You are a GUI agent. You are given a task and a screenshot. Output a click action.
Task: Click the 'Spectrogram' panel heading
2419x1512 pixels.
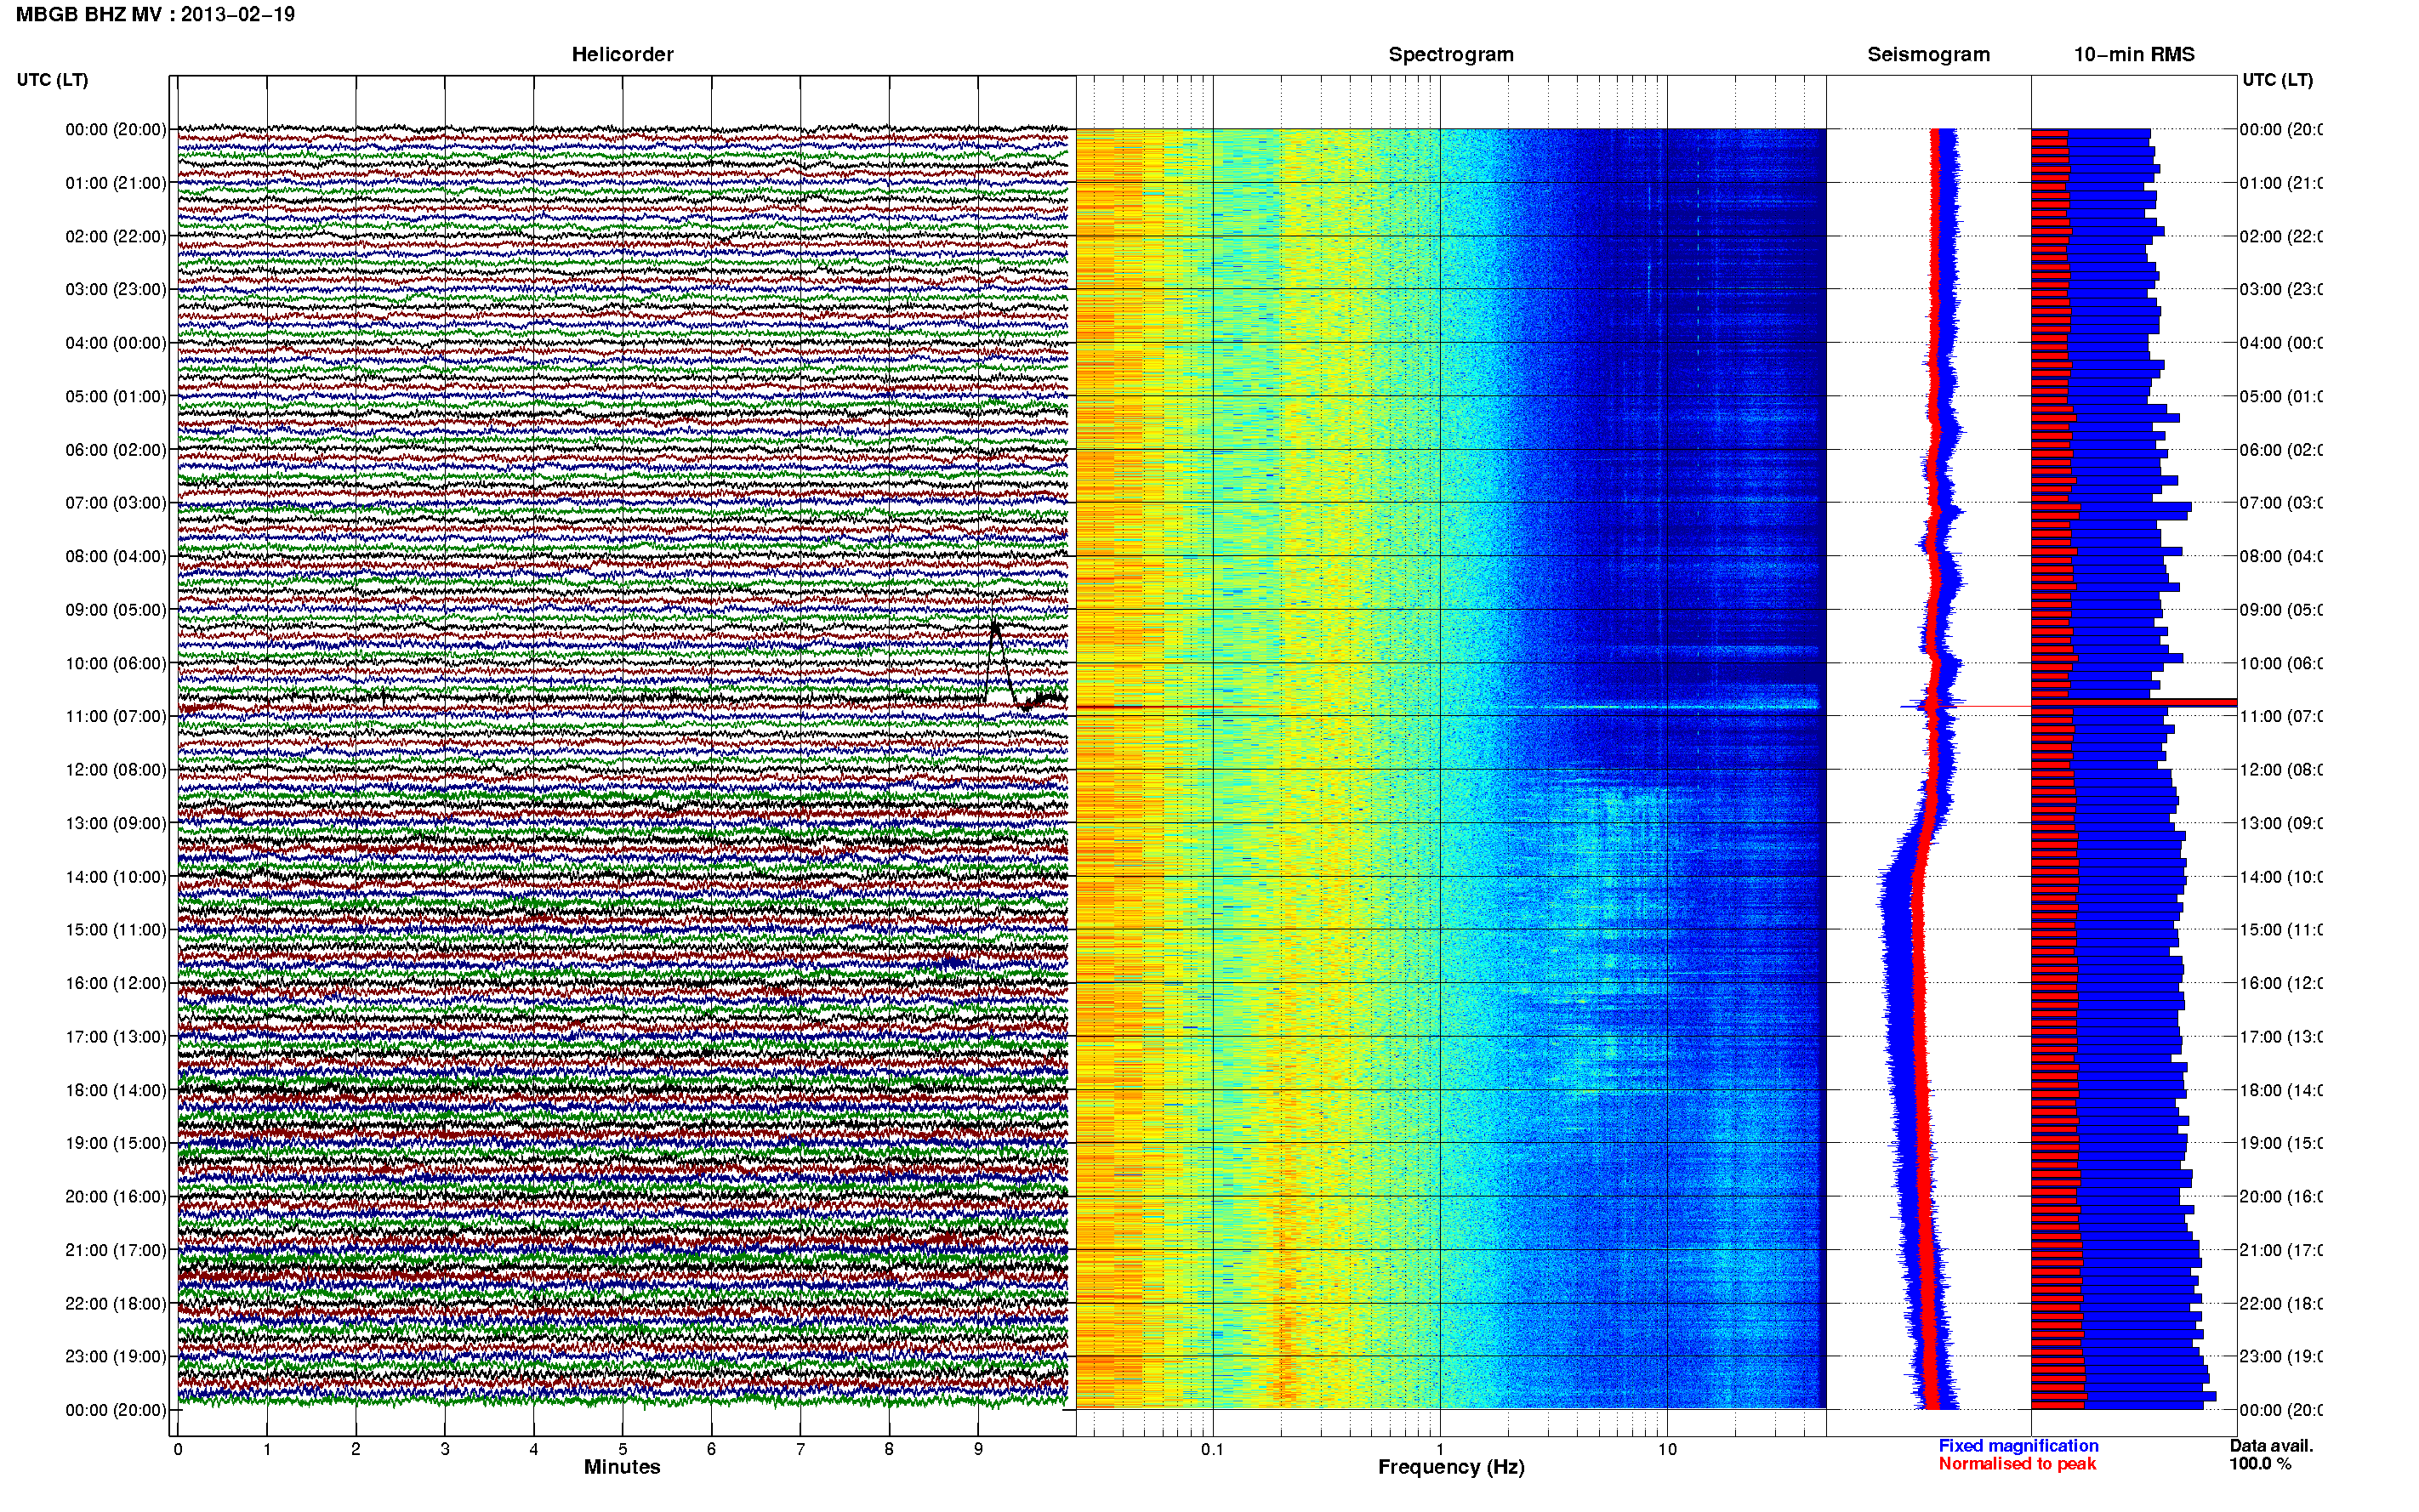point(1451,55)
